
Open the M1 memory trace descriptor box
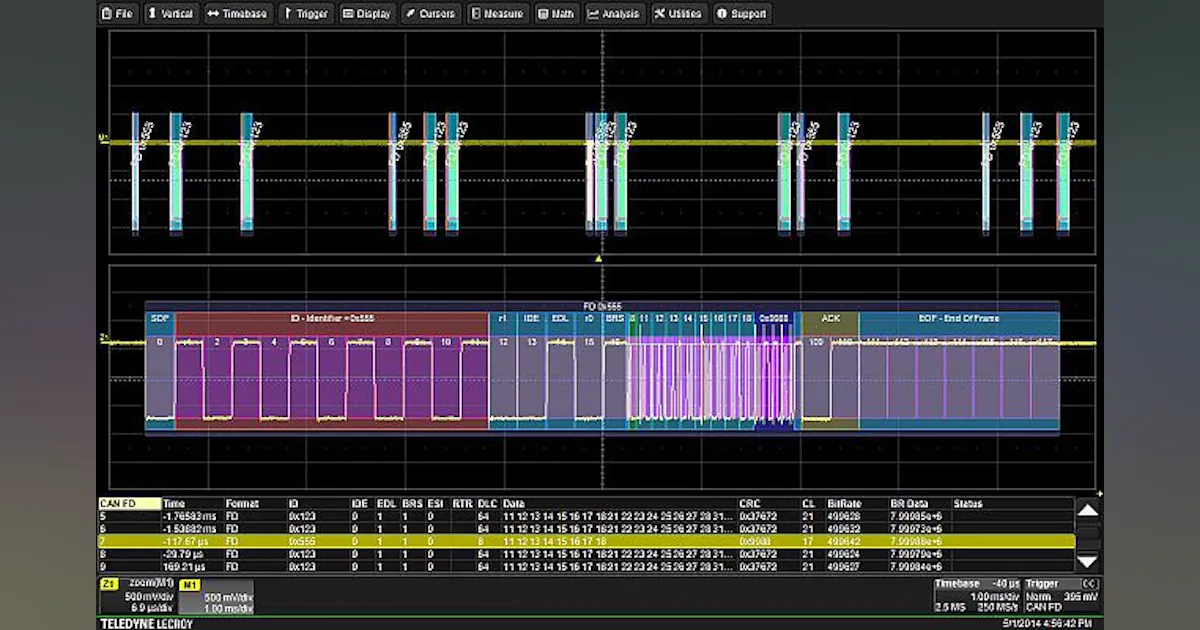point(216,597)
